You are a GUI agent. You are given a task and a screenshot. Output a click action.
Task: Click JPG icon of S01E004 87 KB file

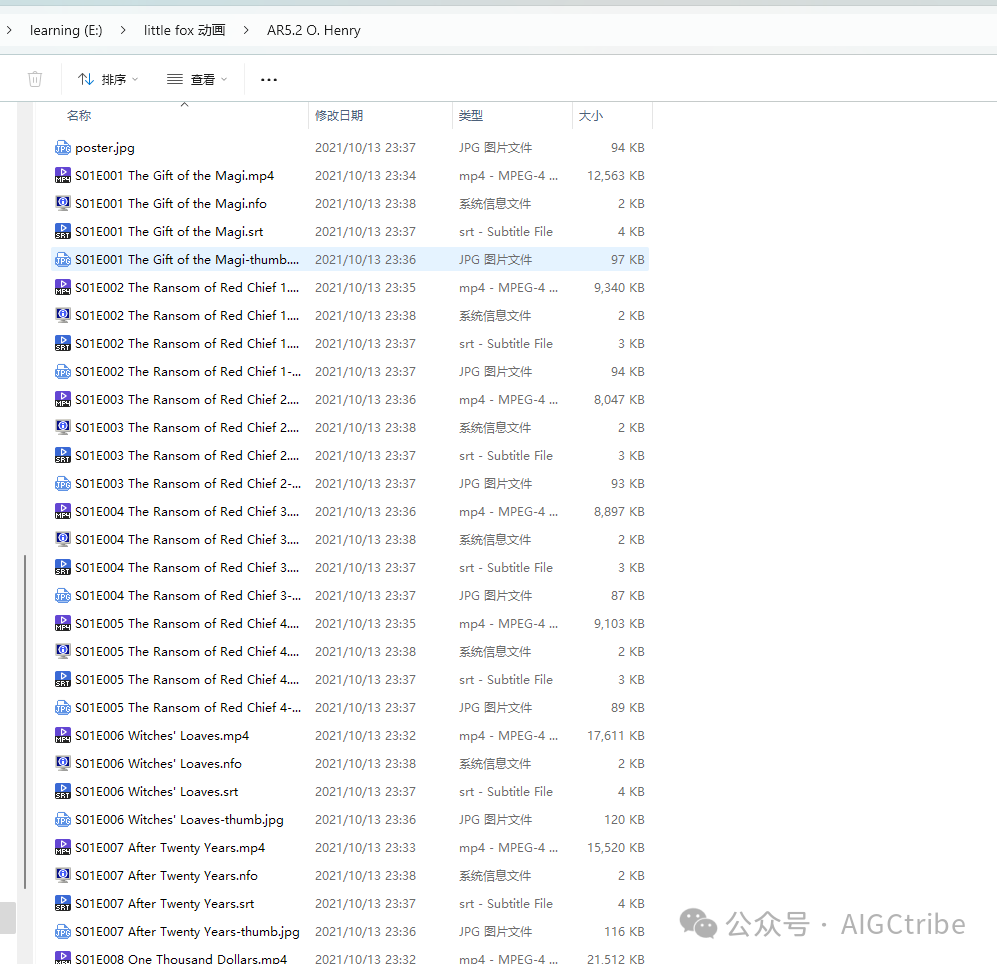(63, 595)
